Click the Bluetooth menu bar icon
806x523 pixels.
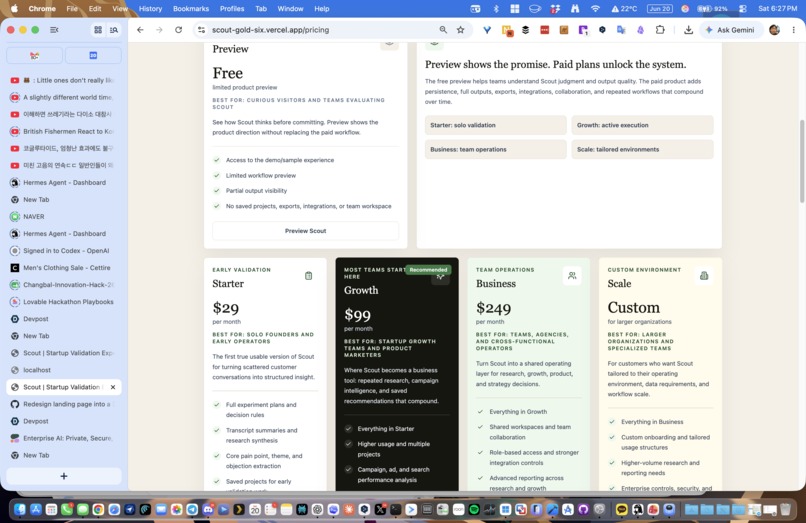(496, 9)
